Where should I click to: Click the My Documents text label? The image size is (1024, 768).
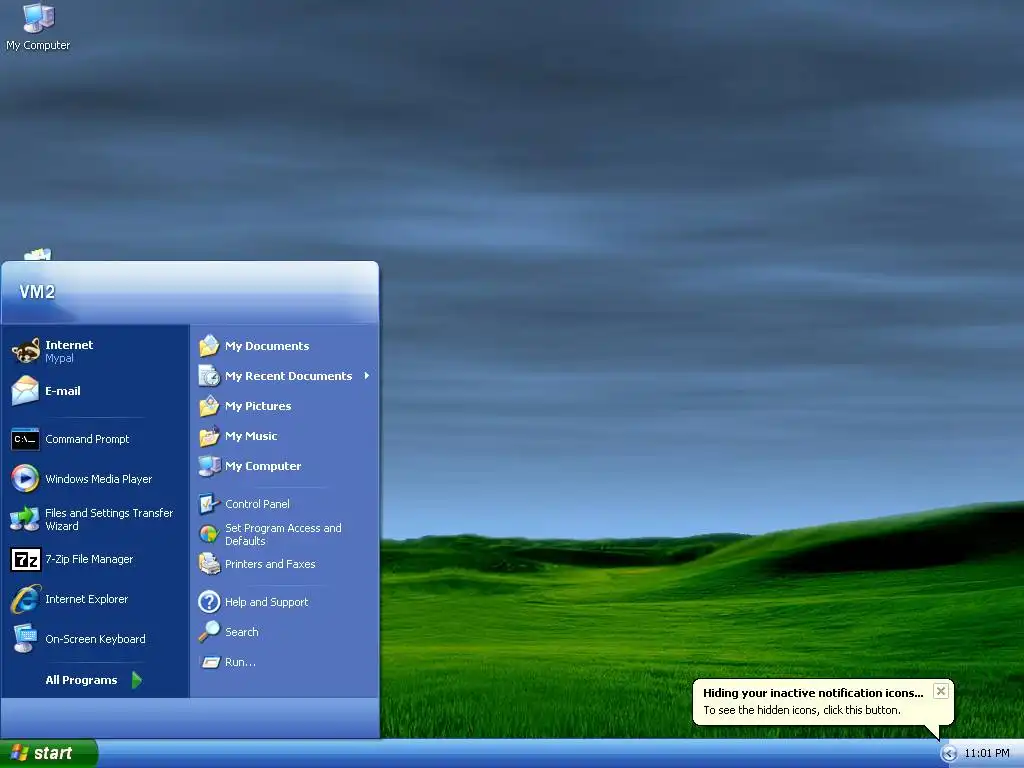pos(267,345)
